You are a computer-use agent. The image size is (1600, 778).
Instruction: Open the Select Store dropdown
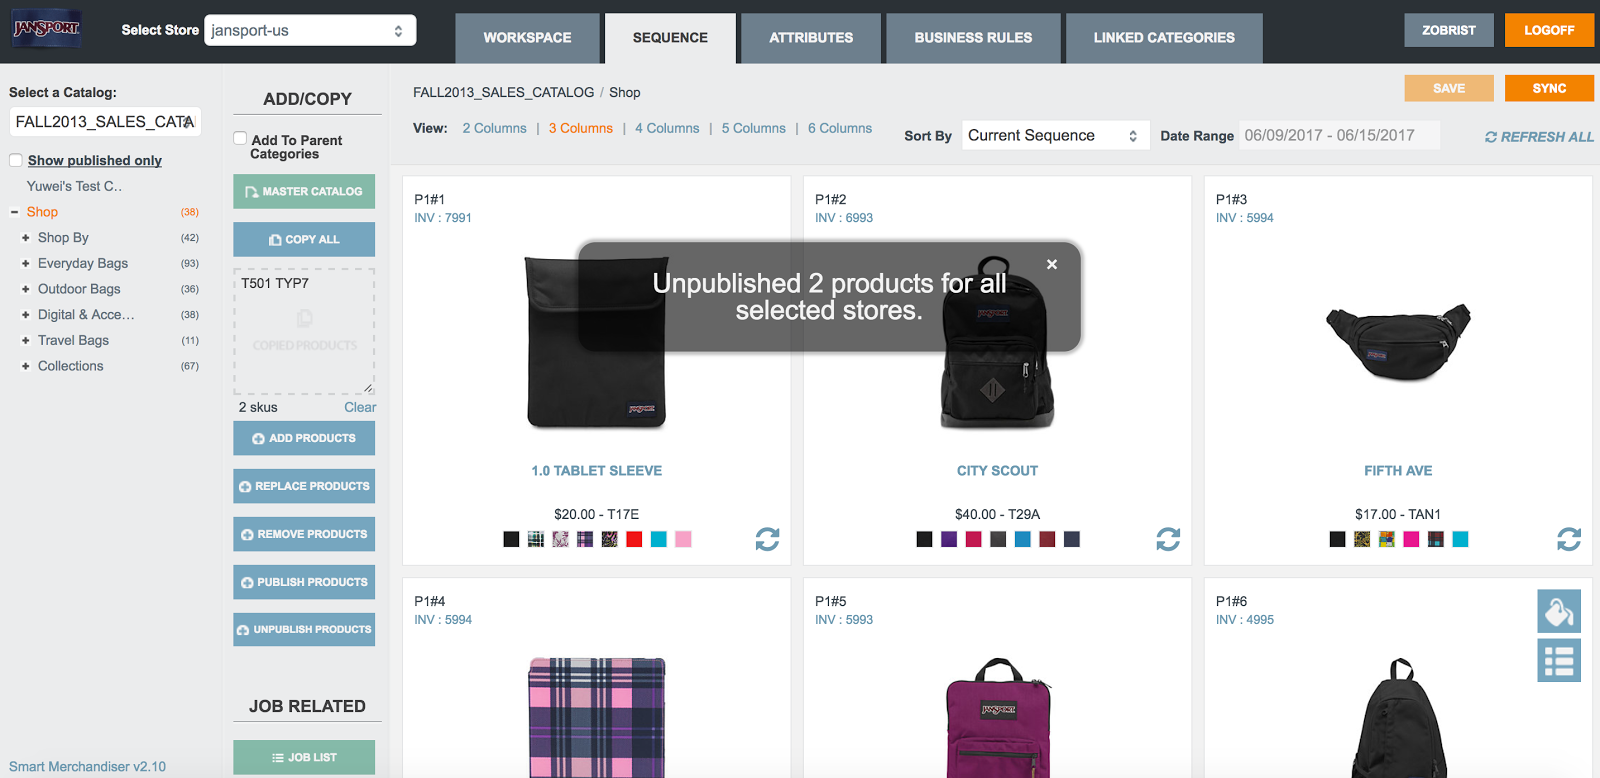pos(310,30)
